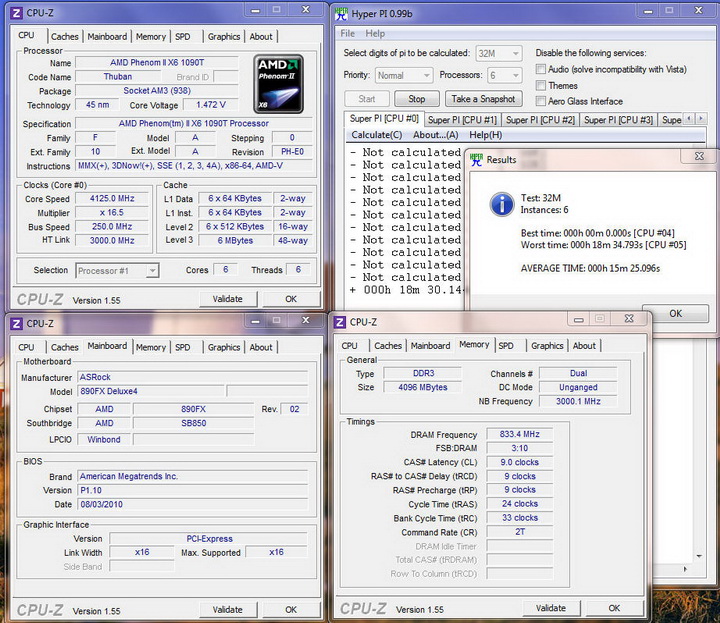This screenshot has width=720, height=623.
Task: Click the Core Voltage 1.472 V value
Action: point(210,105)
